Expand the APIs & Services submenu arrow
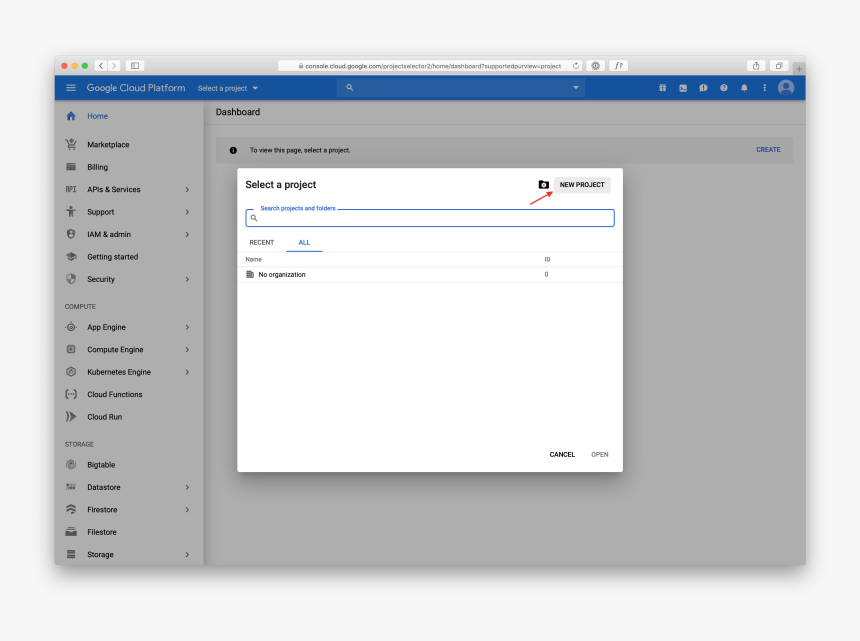 [187, 190]
